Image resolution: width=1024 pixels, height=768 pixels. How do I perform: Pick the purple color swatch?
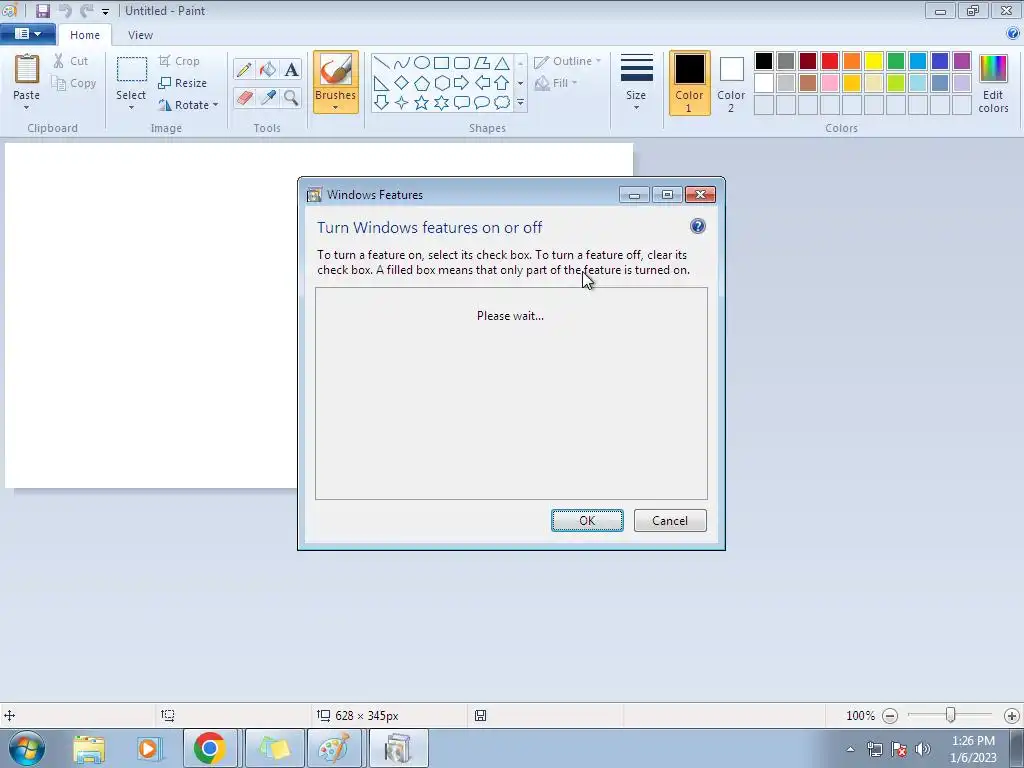pos(962,61)
